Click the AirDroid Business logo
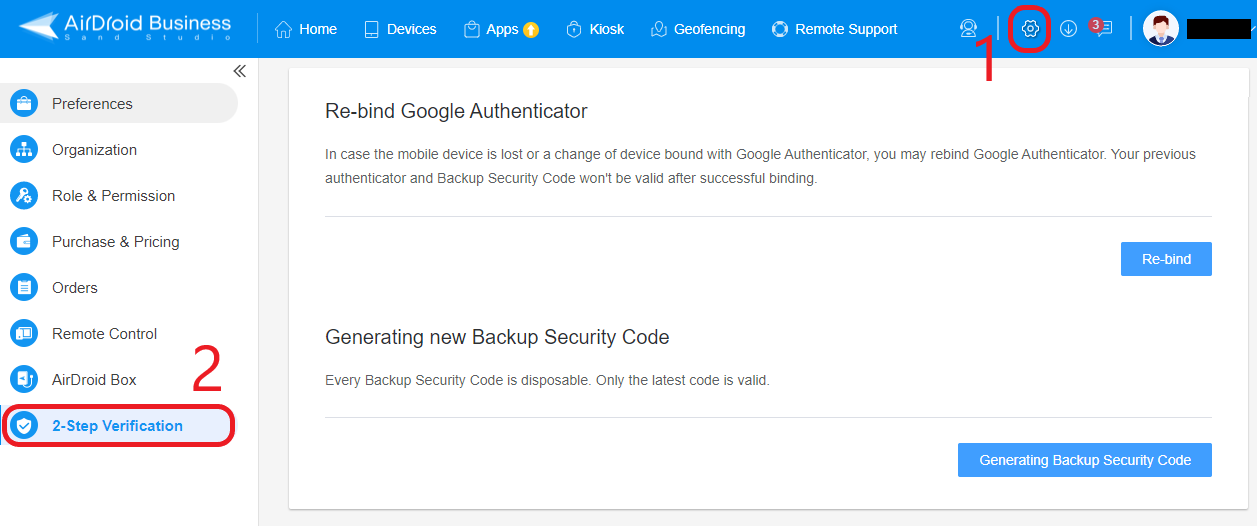Viewport: 1257px width, 526px height. coord(125,27)
